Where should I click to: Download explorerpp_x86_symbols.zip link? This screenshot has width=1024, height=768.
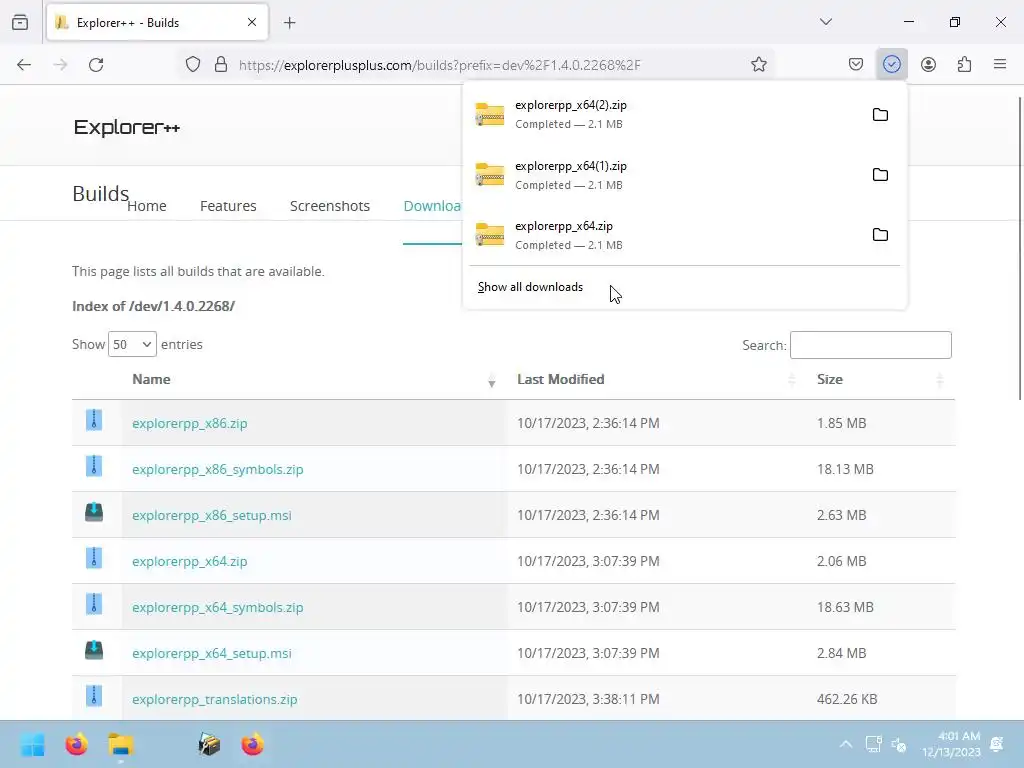(x=217, y=470)
